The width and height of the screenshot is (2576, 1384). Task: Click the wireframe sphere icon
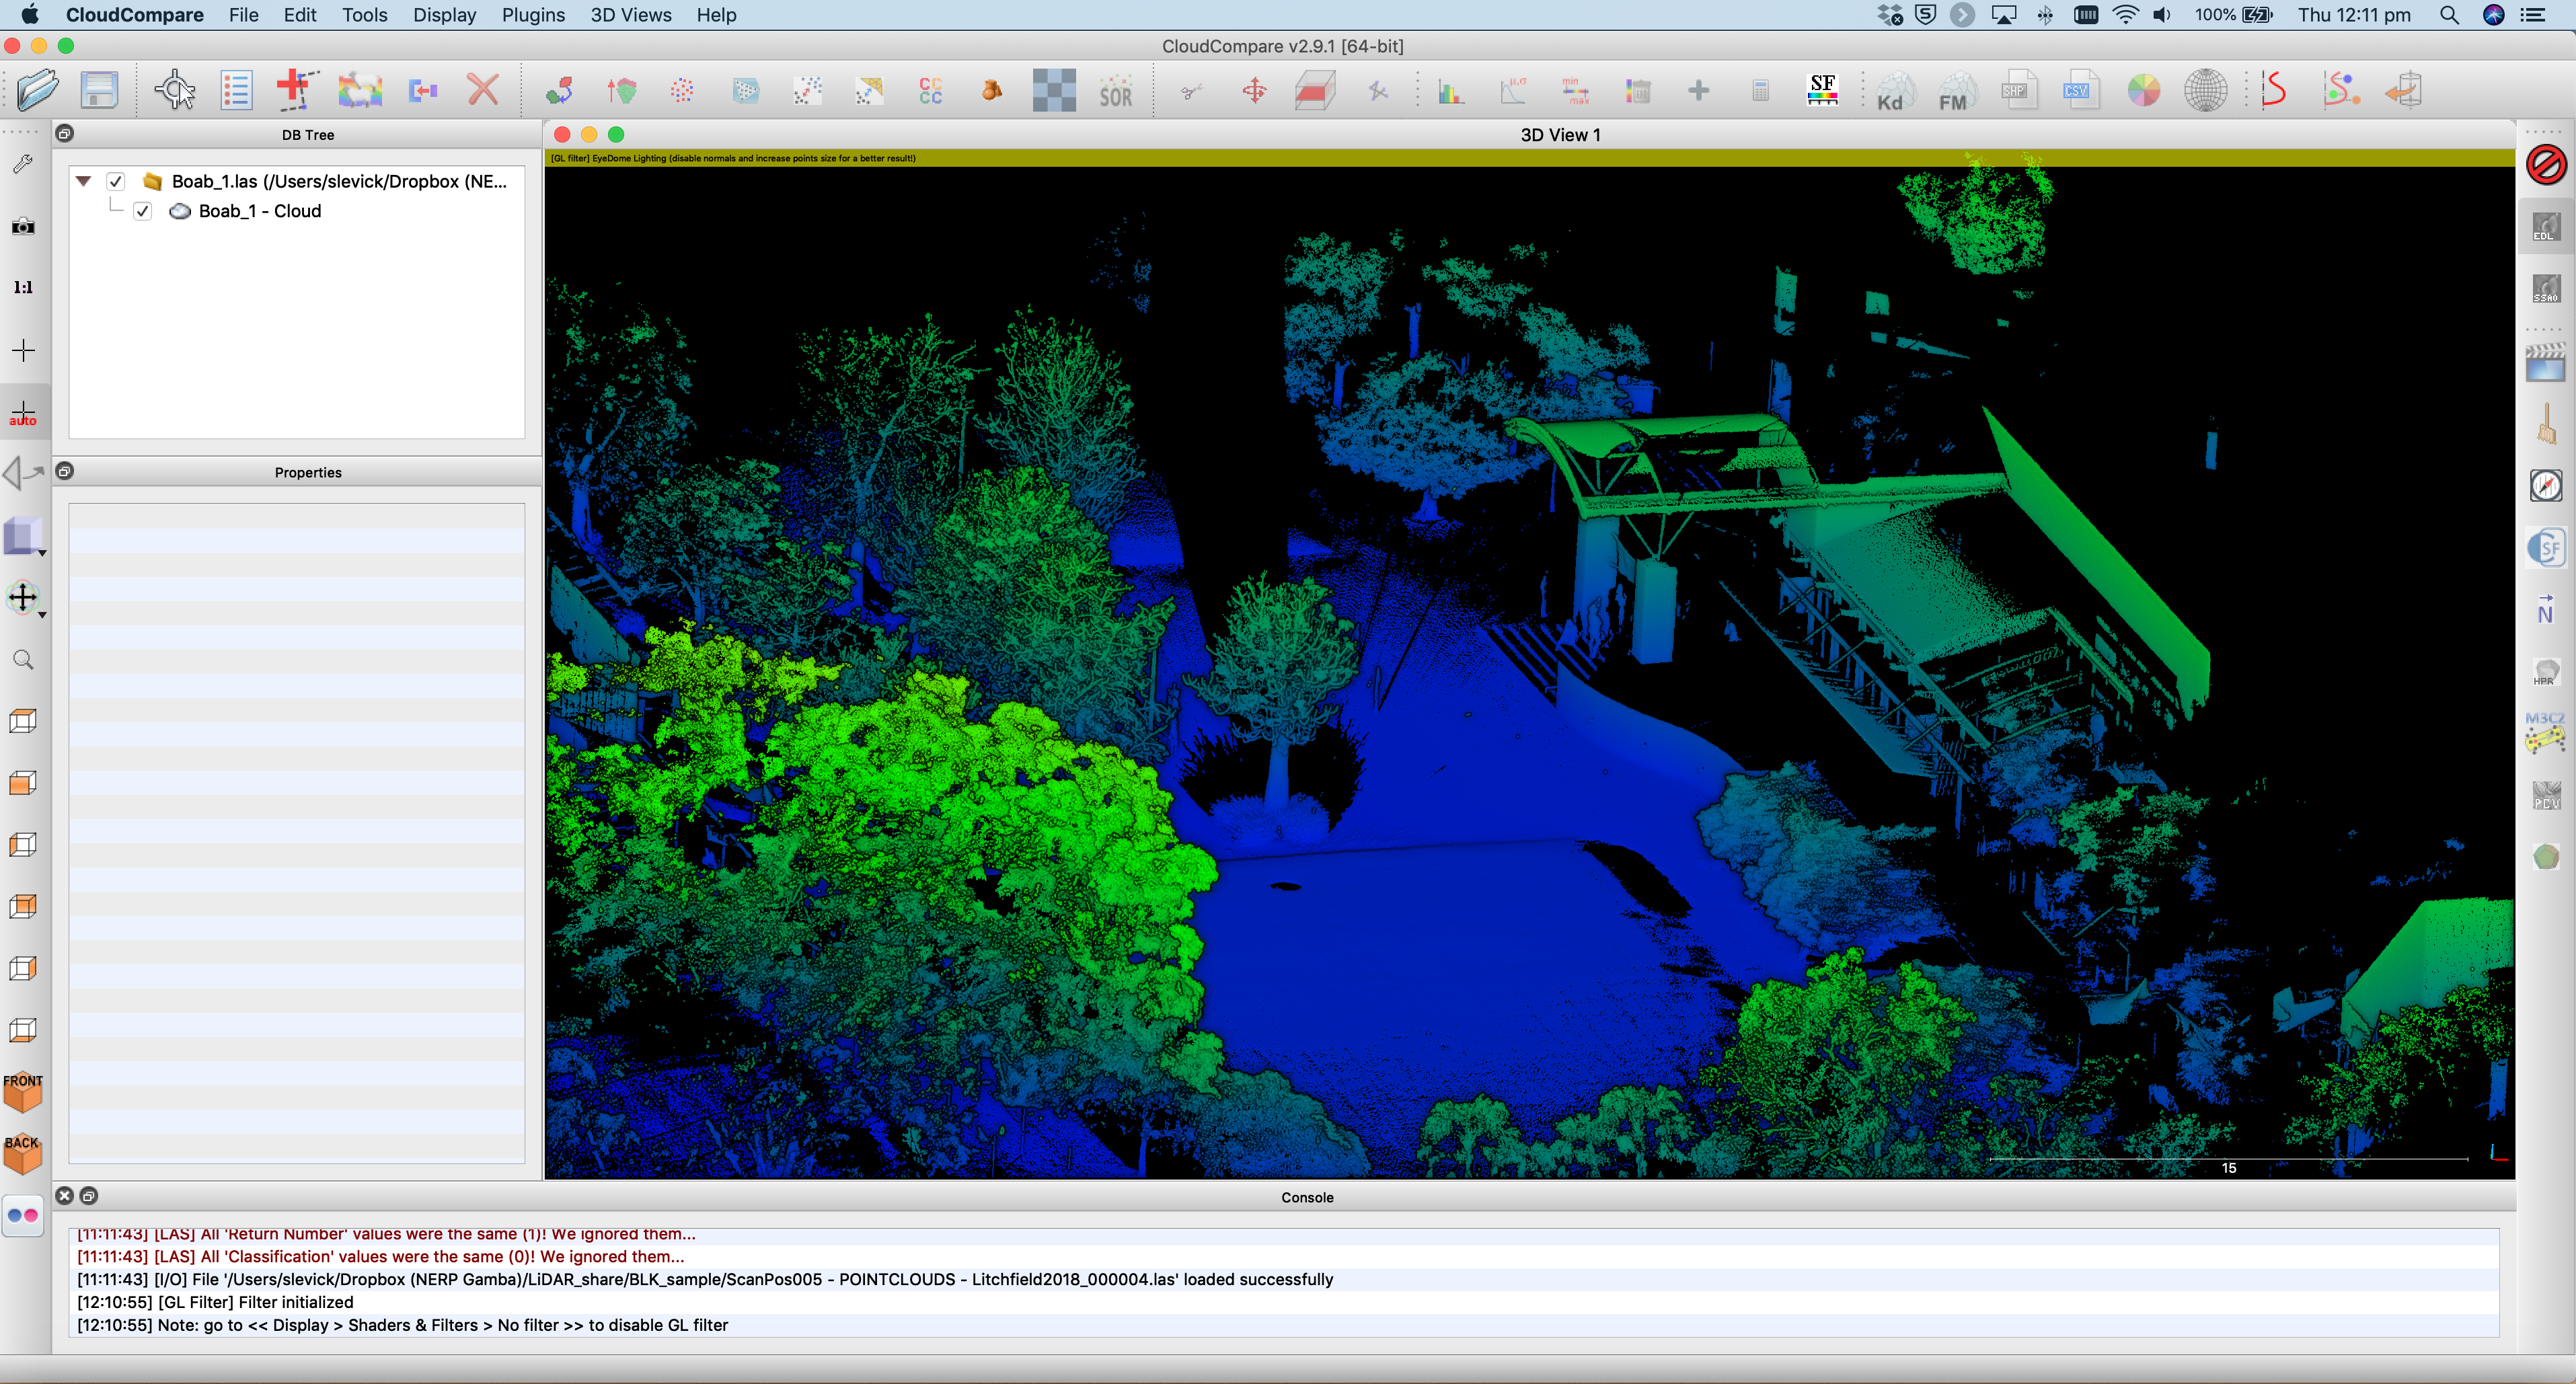[2205, 91]
